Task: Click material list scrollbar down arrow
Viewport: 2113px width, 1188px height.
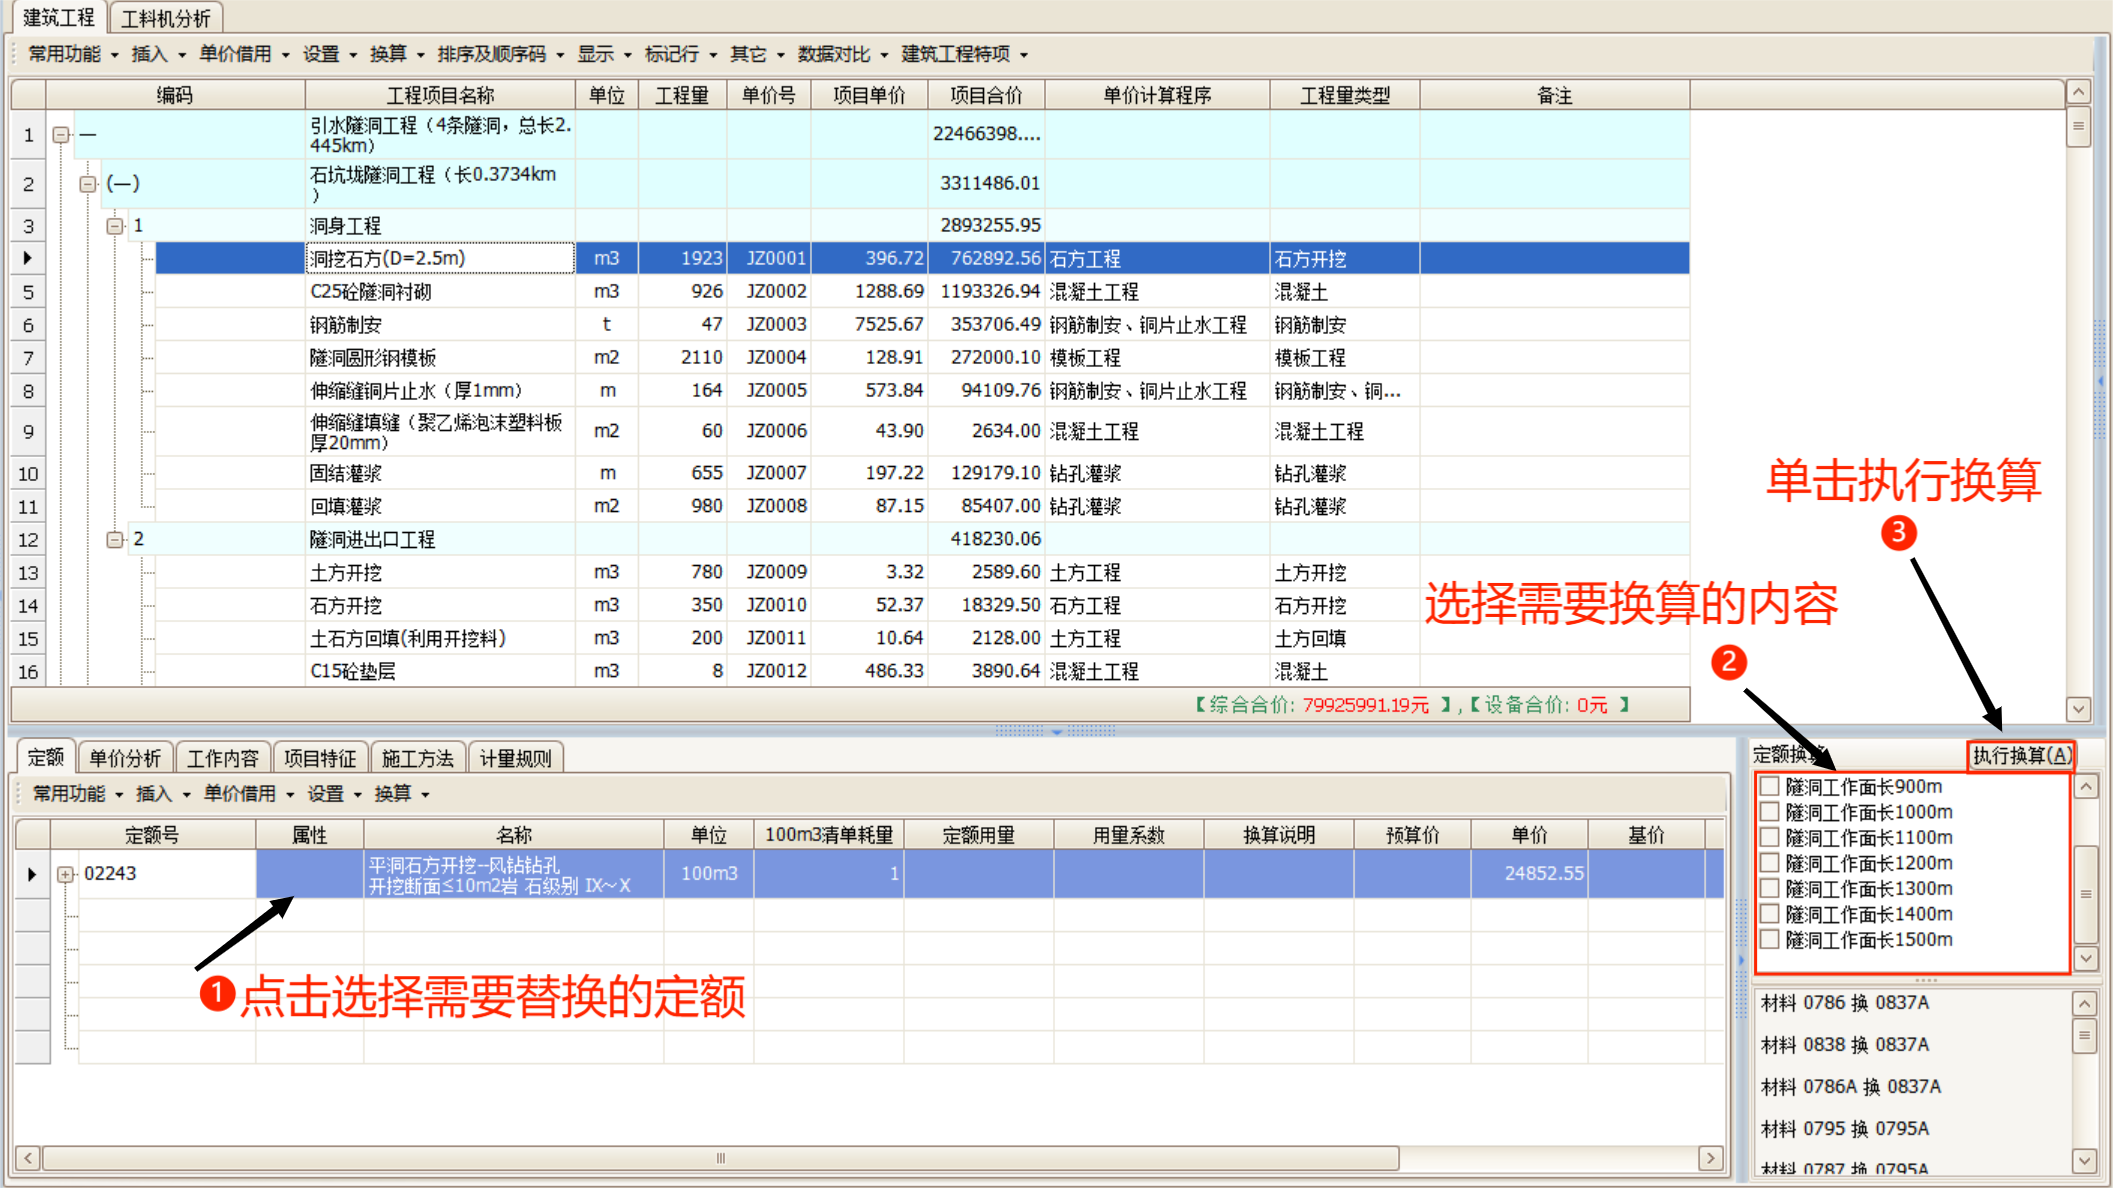Action: point(2085,1161)
